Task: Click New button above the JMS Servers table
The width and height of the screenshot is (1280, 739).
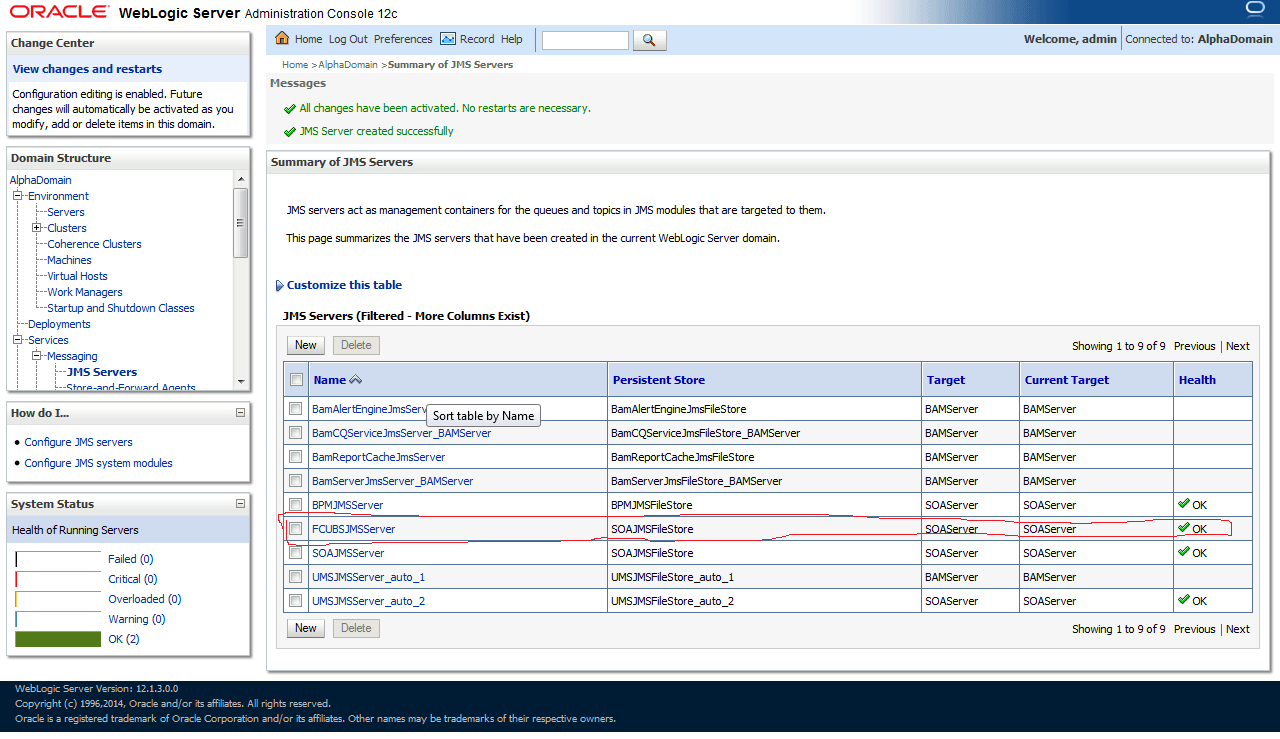Action: tap(306, 345)
